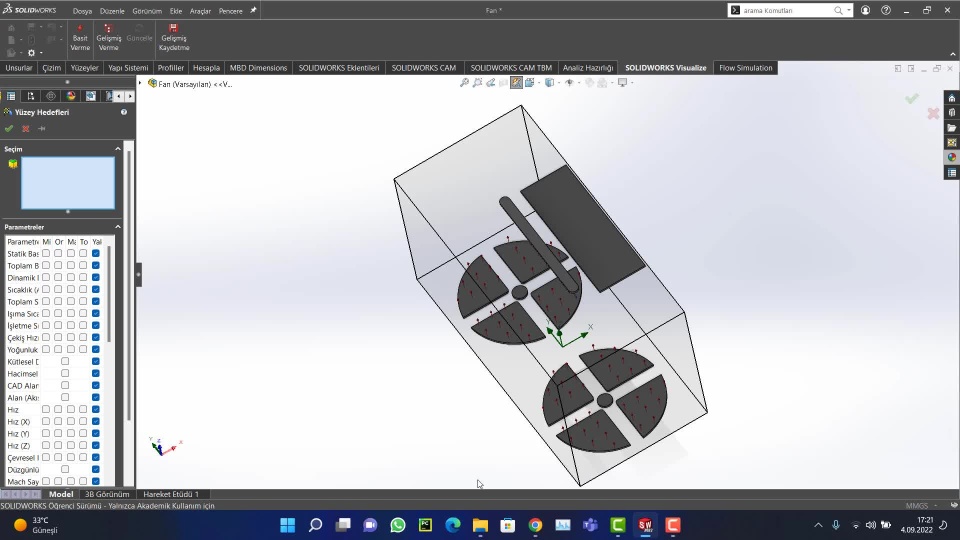960x540 pixels.
Task: Switch to Flow Simulation tab
Action: tap(745, 68)
